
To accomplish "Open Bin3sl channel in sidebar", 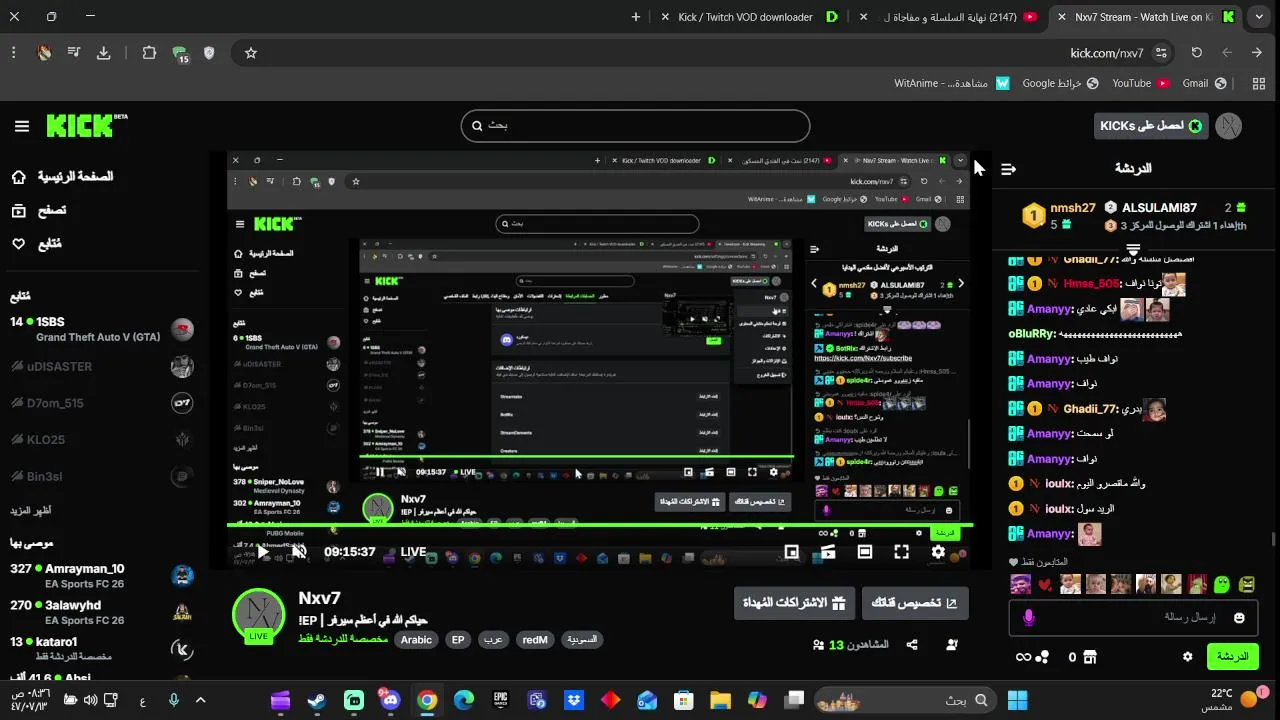I will [x=100, y=476].
